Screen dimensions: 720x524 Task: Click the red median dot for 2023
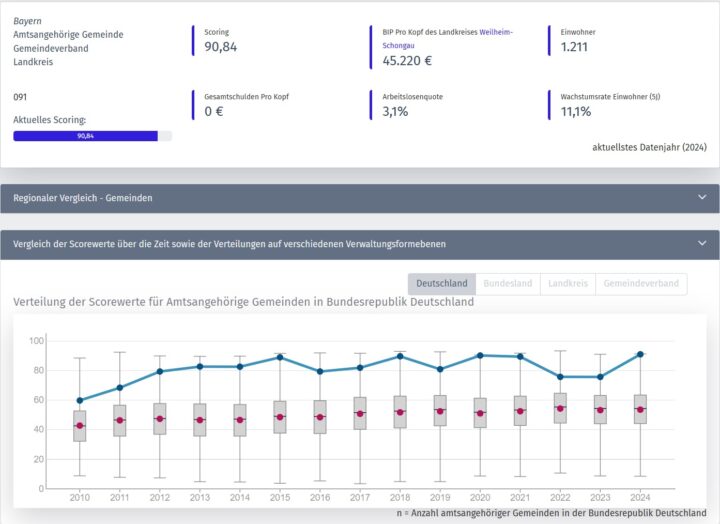click(x=600, y=409)
